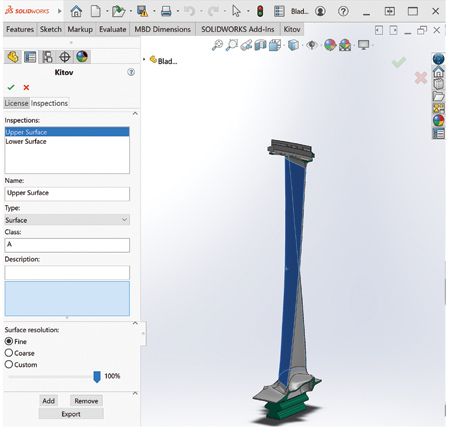Open the Kitov panel help icon

pos(131,72)
